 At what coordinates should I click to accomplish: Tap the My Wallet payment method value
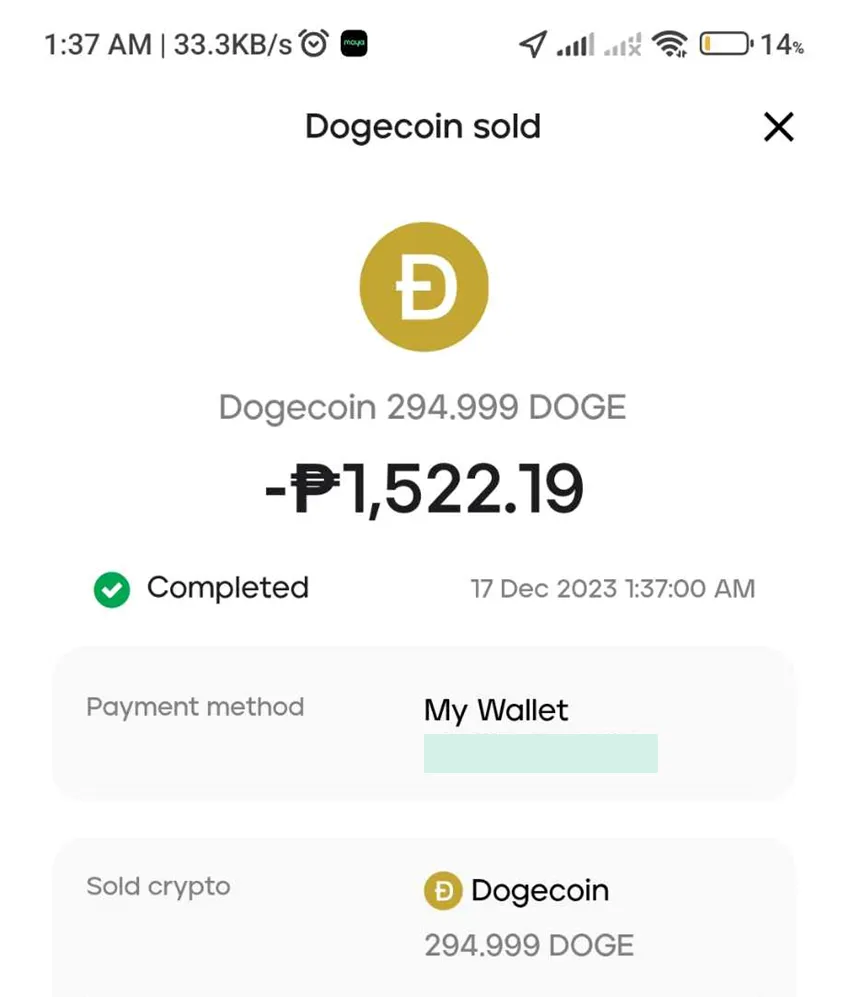click(496, 710)
